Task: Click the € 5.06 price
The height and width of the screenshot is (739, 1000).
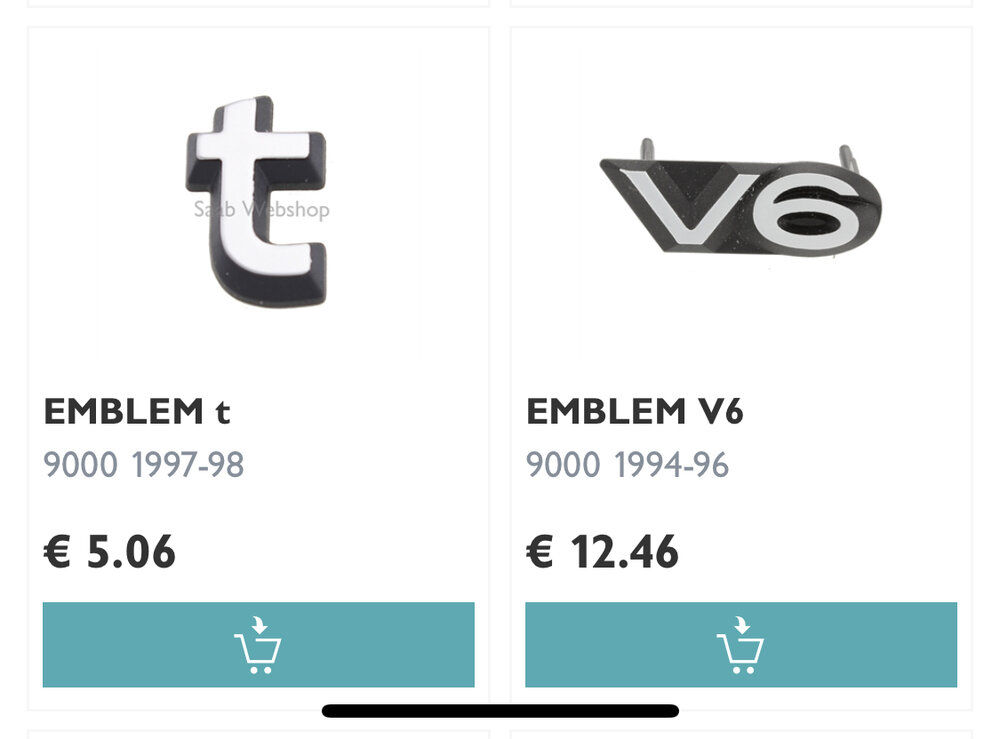Action: (x=109, y=552)
